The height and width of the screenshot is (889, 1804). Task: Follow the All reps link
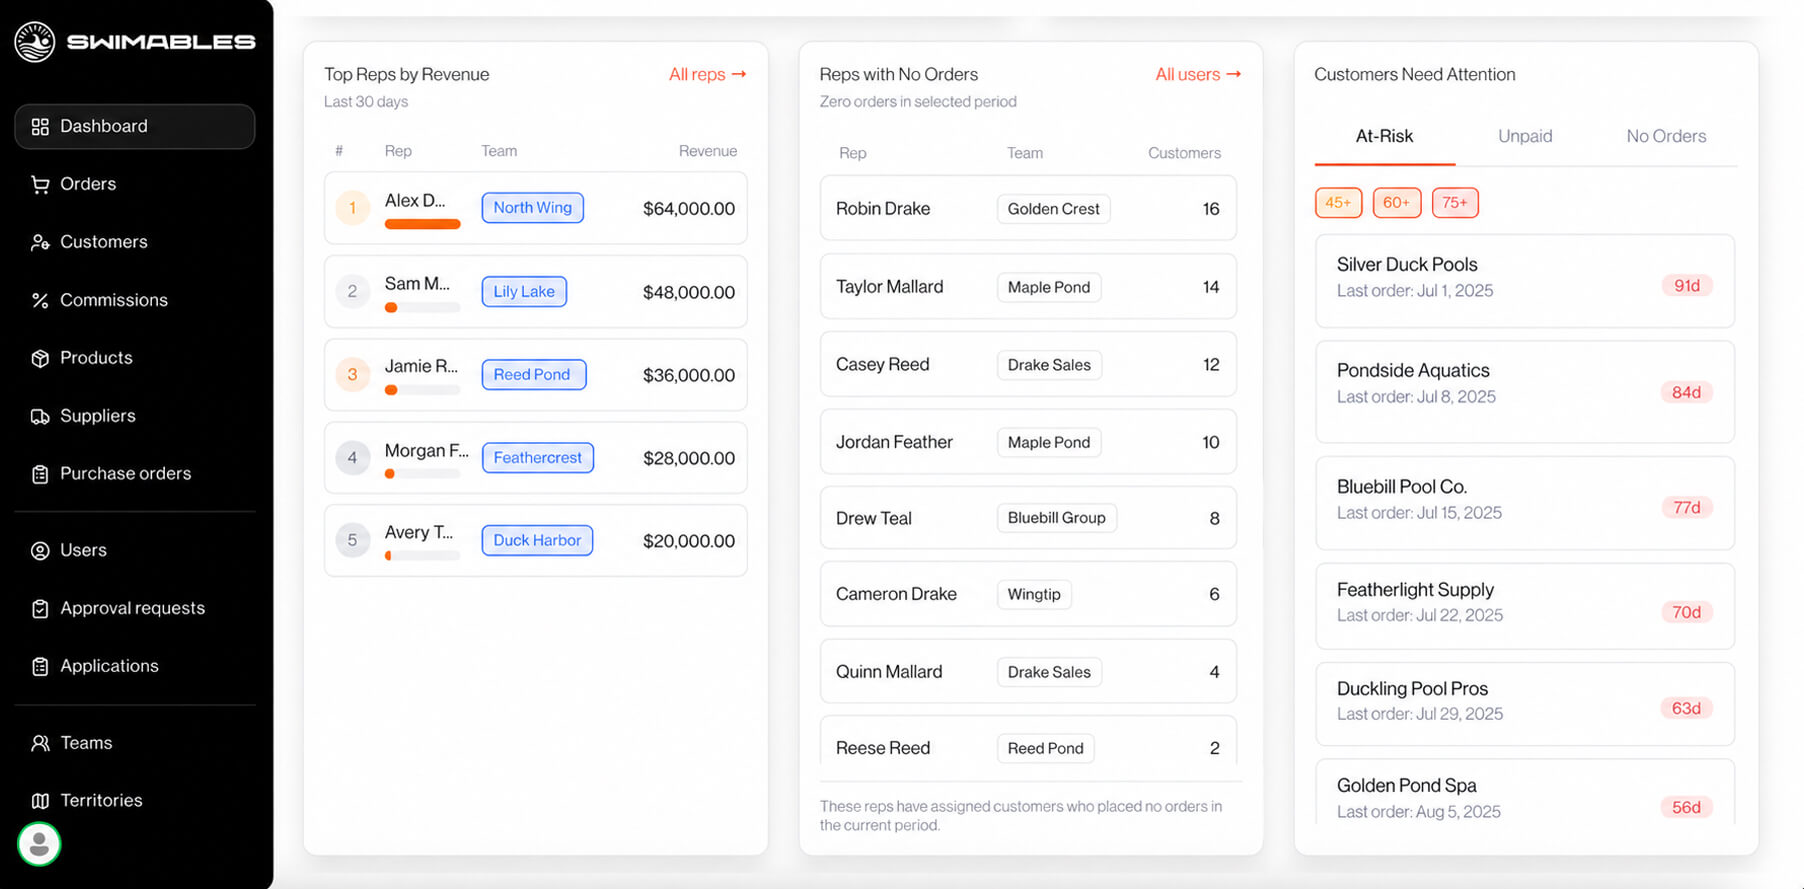click(708, 75)
